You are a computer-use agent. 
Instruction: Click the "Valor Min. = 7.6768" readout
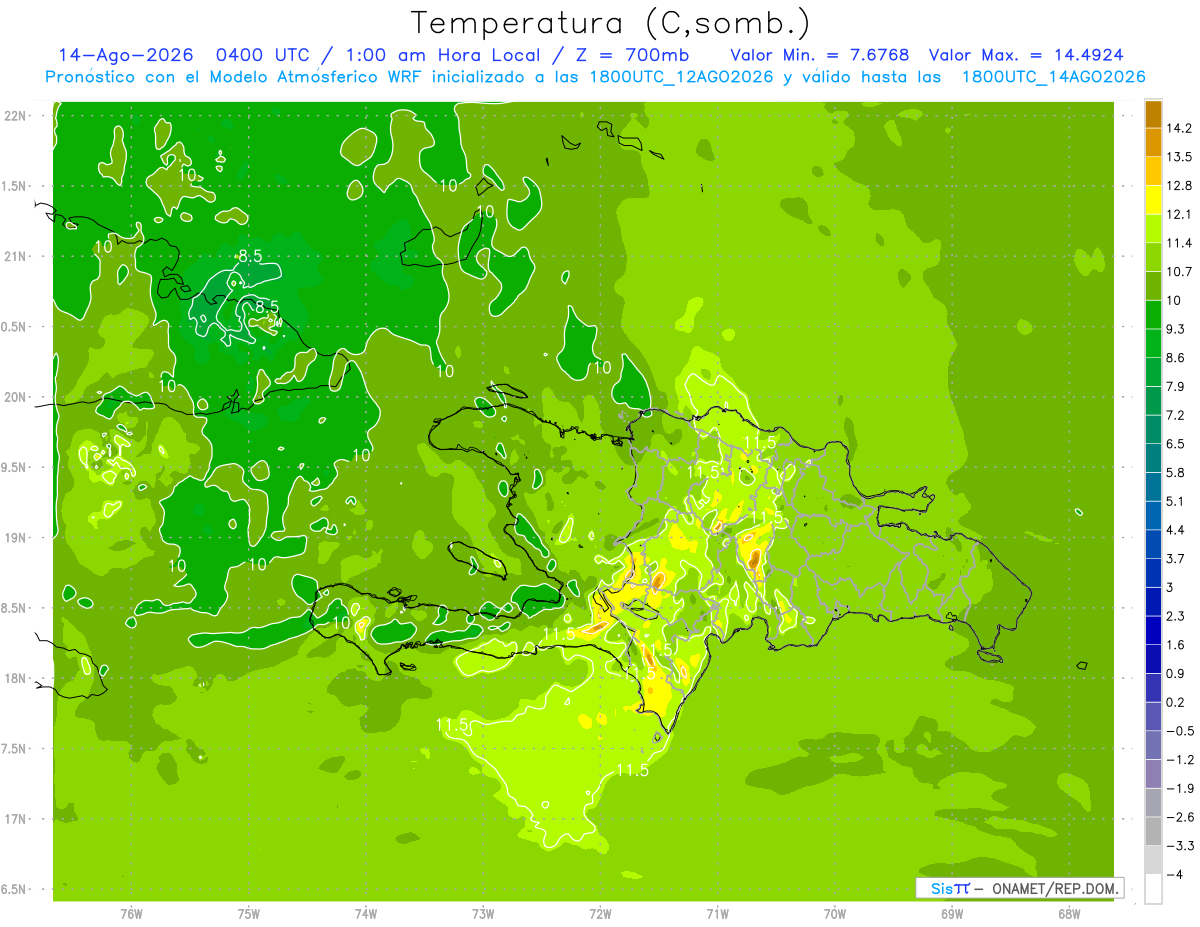(819, 55)
